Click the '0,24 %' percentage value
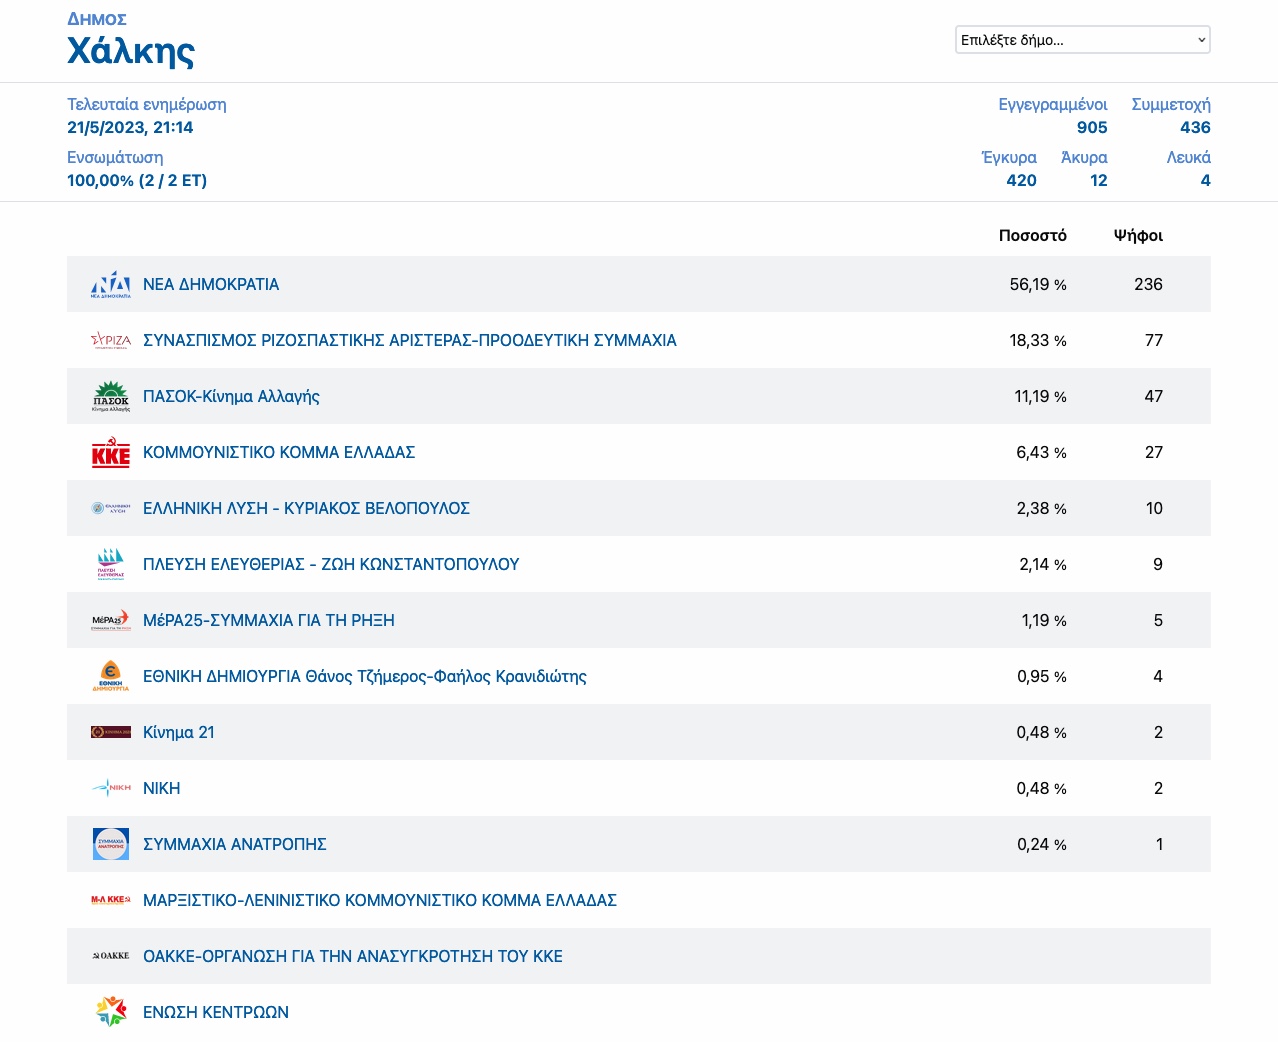Screen dimensions: 1278x1042 coord(1041,844)
